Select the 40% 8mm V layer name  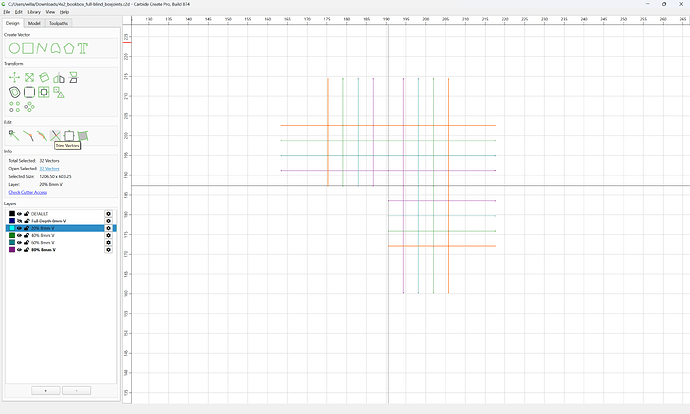pyautogui.click(x=43, y=235)
